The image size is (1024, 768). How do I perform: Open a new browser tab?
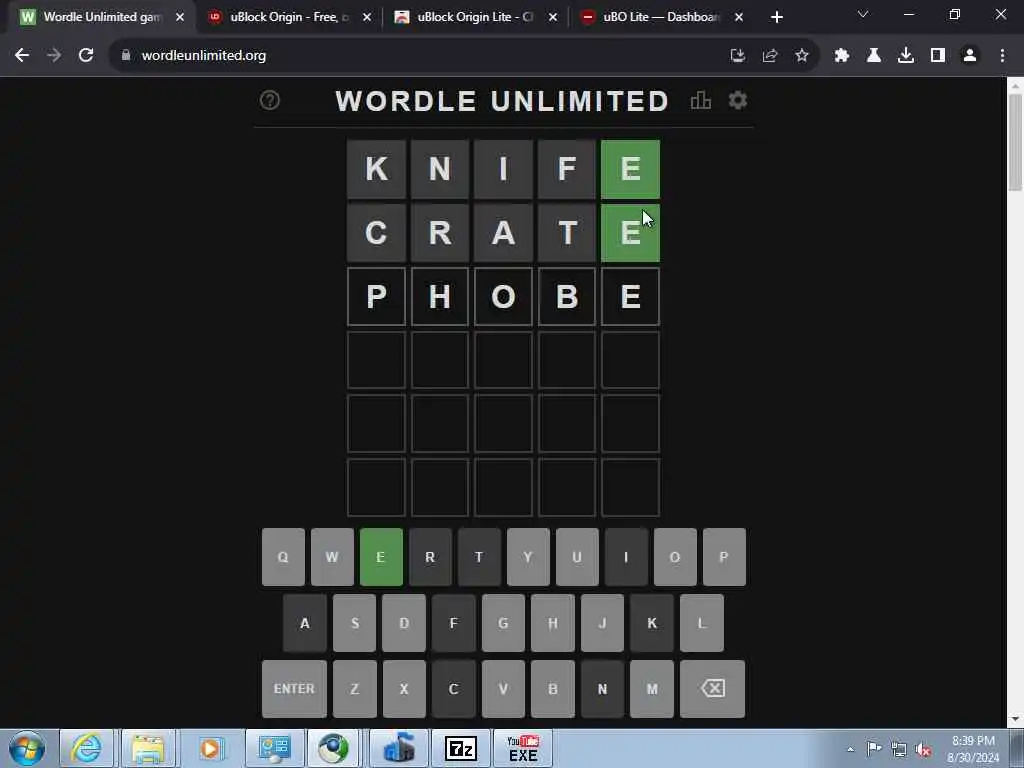[776, 17]
